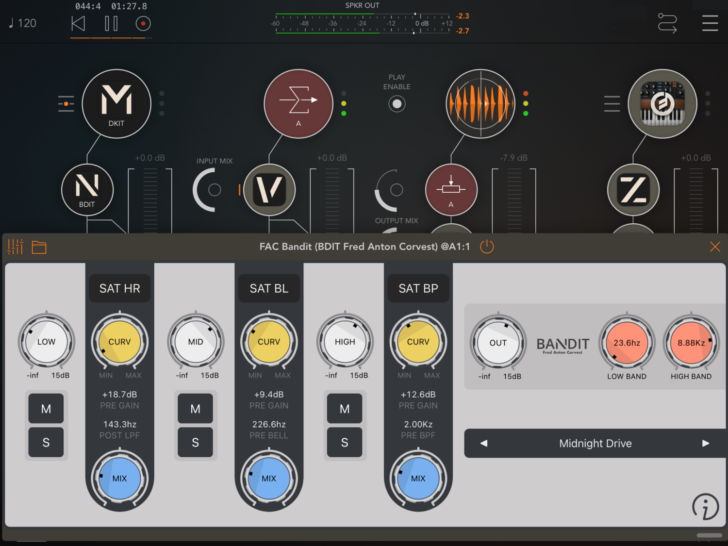Open the SAT BP saturation type selector
This screenshot has width=728, height=546.
pos(418,288)
